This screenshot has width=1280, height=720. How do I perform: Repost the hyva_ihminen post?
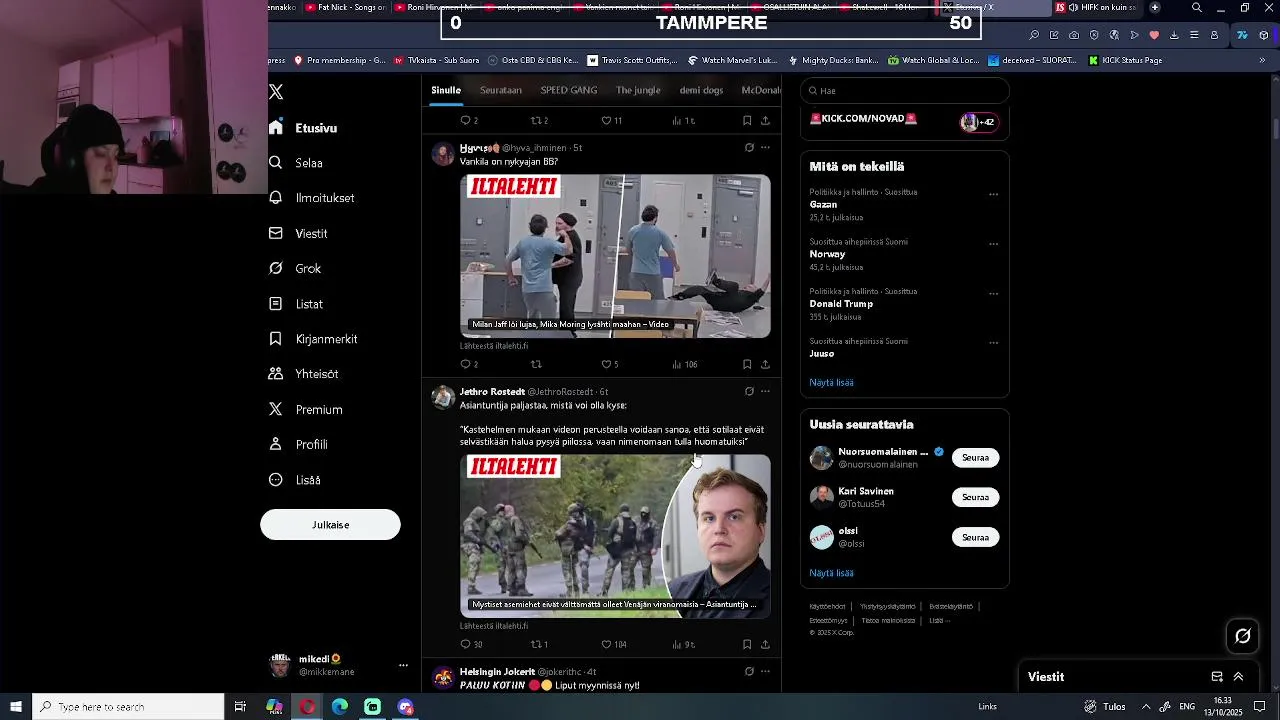(536, 364)
